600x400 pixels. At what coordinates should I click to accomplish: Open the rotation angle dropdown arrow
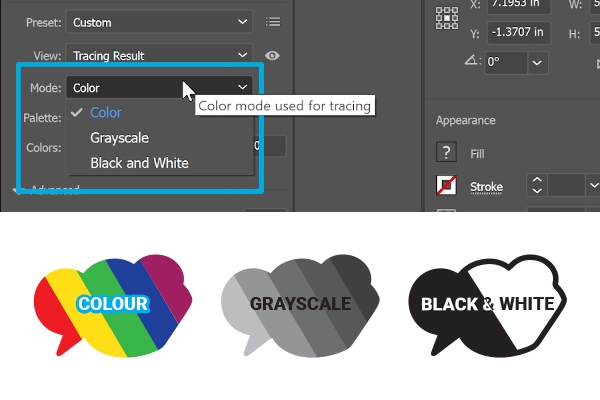coord(538,62)
